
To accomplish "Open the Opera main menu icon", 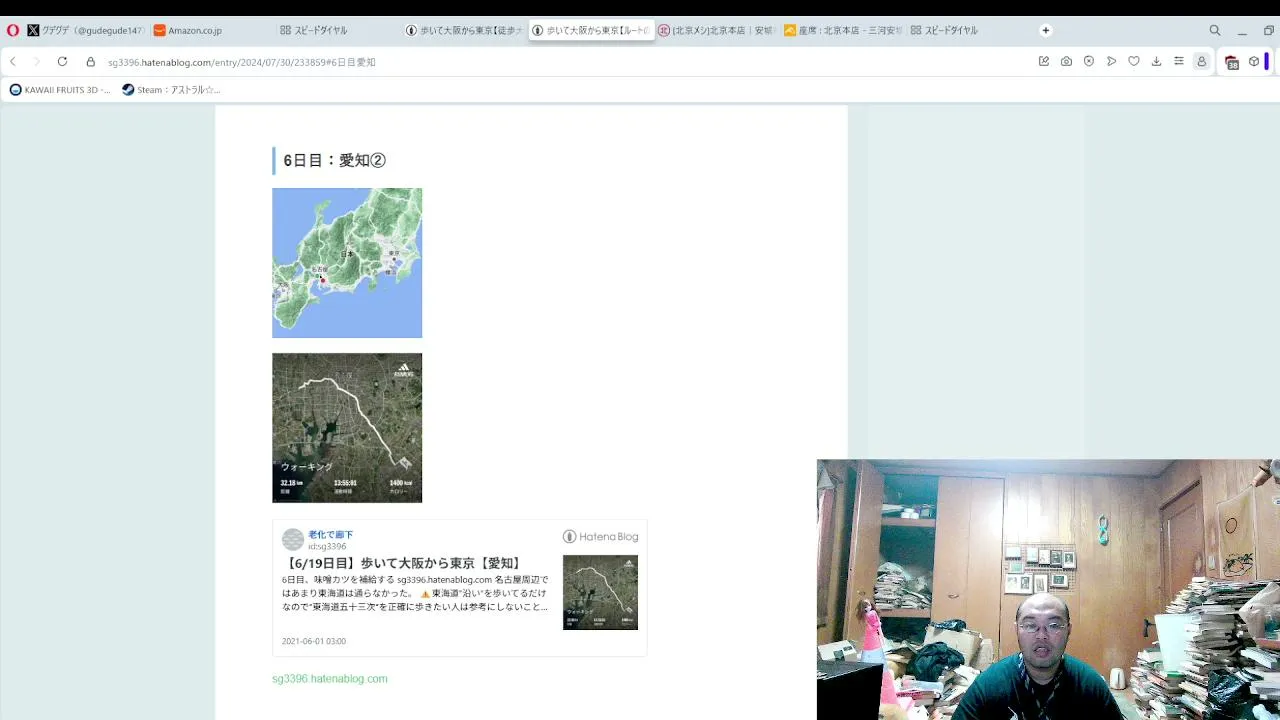I will (x=12, y=30).
